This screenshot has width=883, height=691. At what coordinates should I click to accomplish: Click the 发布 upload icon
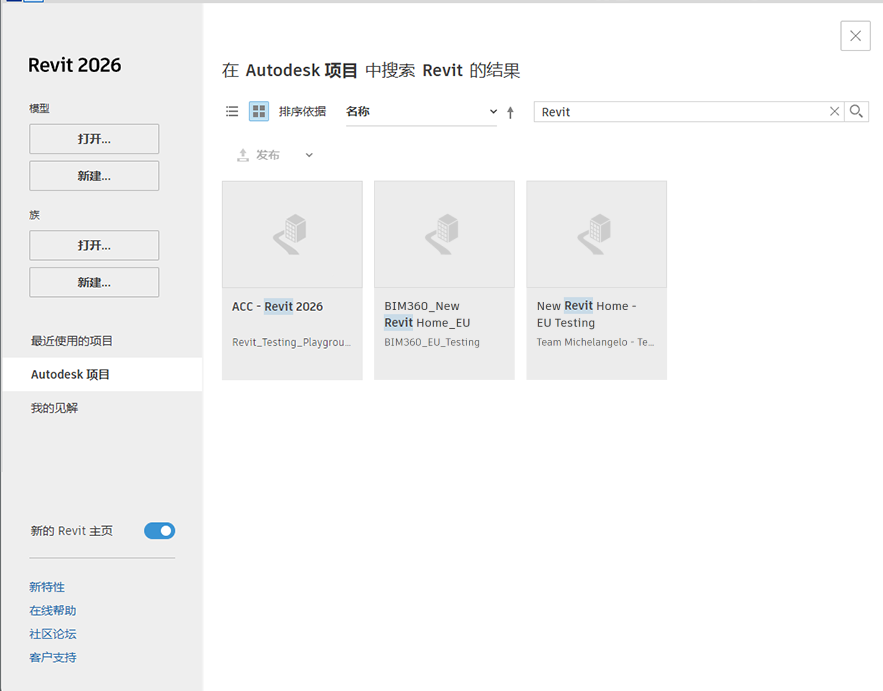[243, 155]
